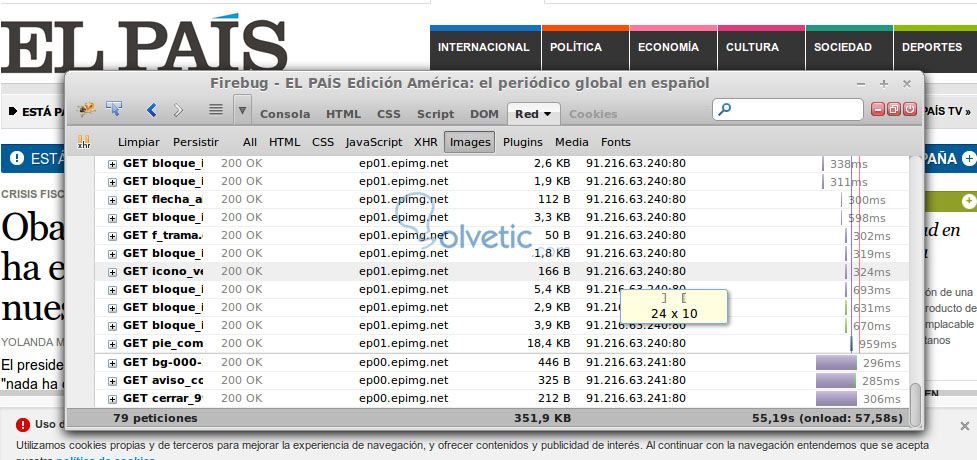
Task: Click the search magnifier icon
Action: [724, 110]
